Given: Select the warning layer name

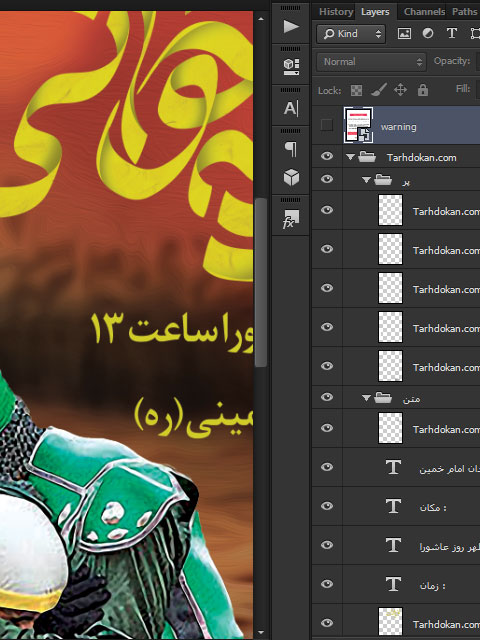Looking at the screenshot, I should point(398,127).
